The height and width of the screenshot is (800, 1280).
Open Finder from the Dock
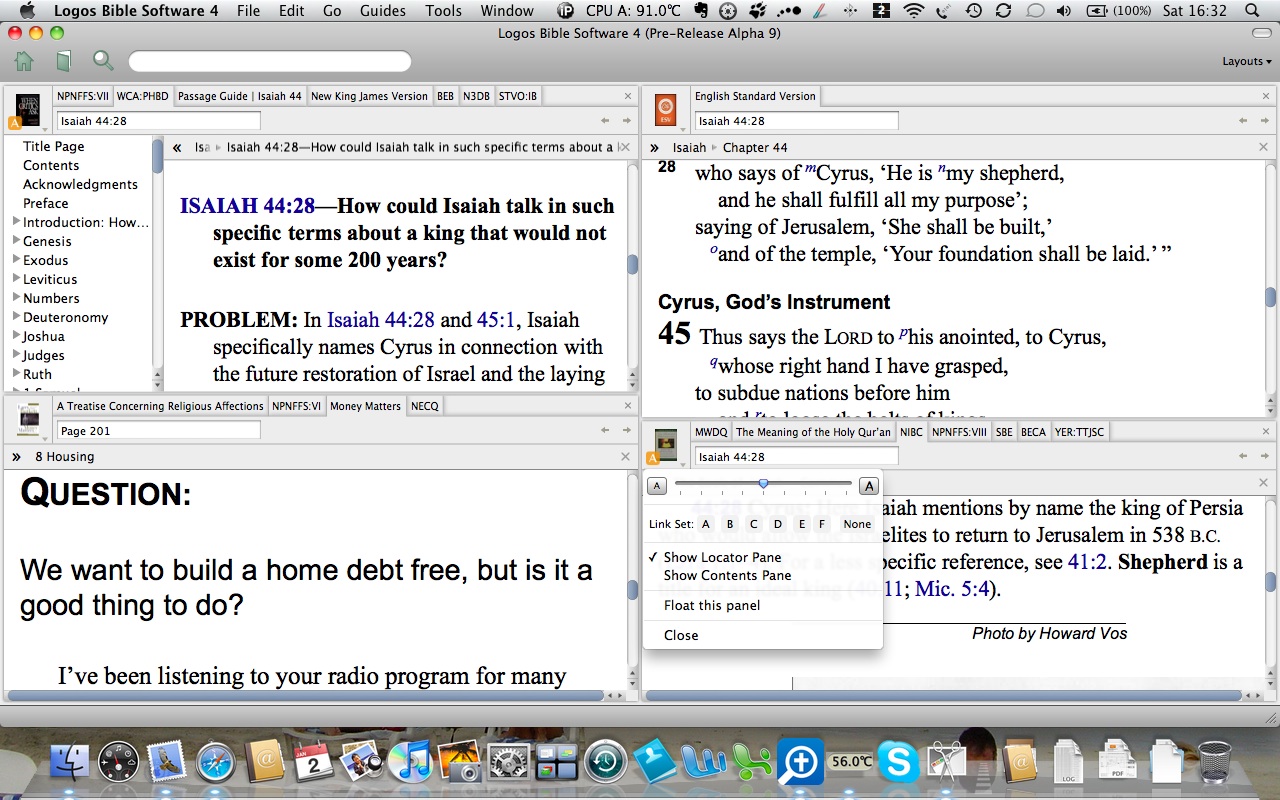69,763
